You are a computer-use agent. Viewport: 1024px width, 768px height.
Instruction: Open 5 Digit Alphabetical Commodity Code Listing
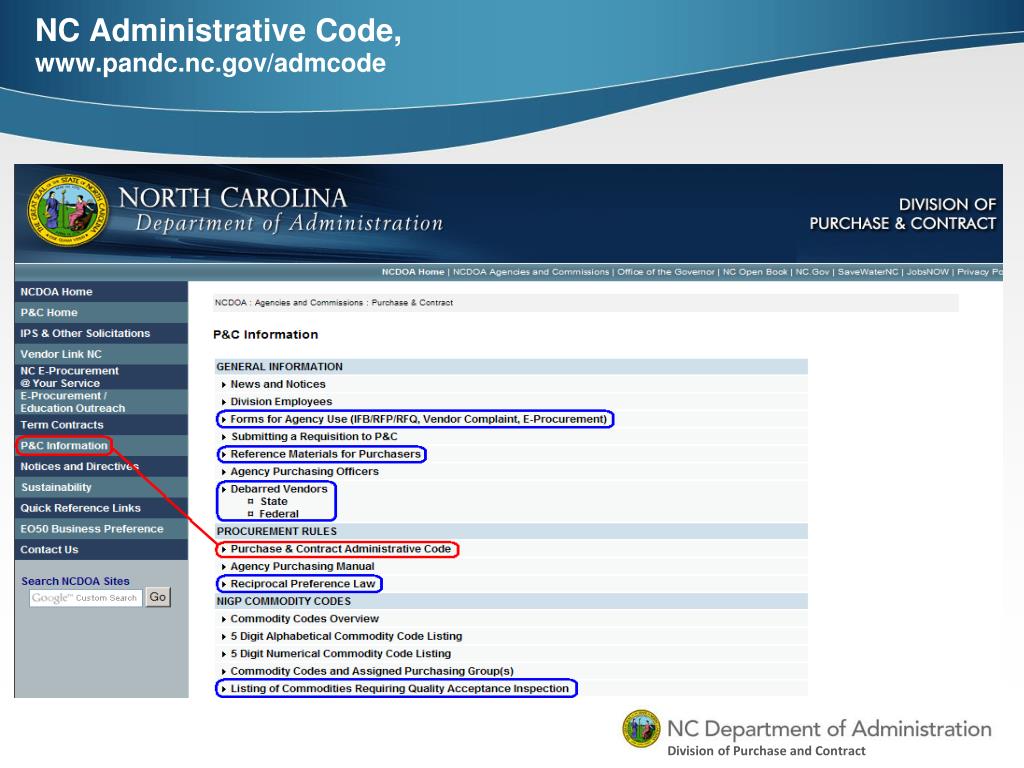pos(346,636)
